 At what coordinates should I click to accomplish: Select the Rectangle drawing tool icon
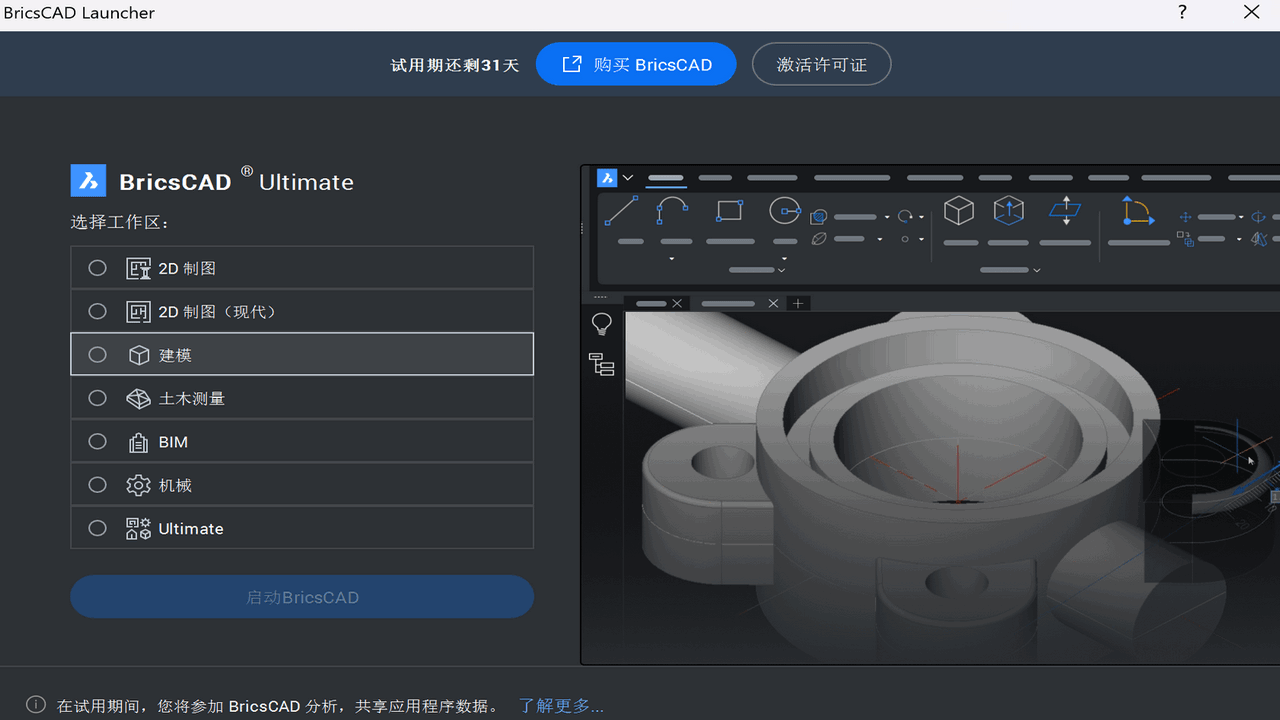click(x=729, y=210)
